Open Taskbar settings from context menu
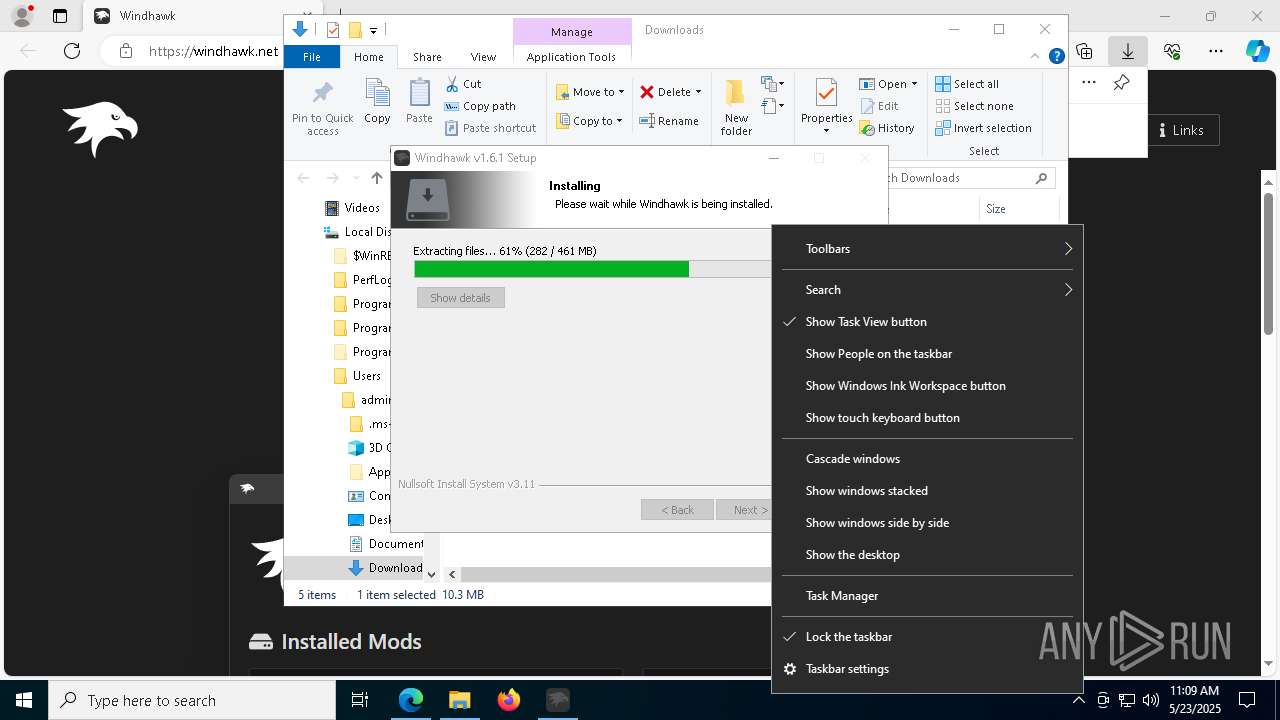 (x=927, y=669)
